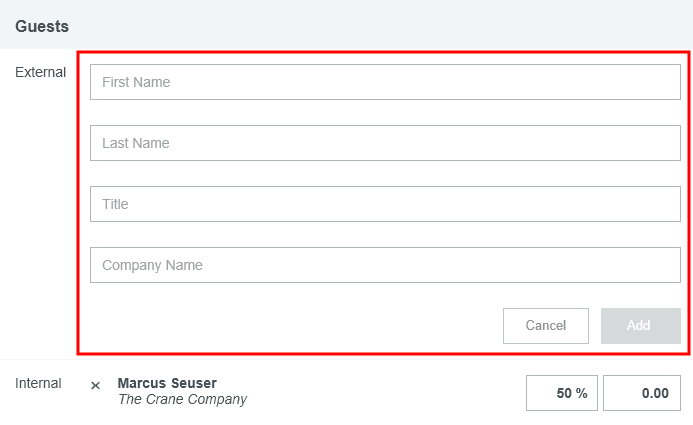This screenshot has width=693, height=425.
Task: Click into the Company Name field
Action: (385, 265)
